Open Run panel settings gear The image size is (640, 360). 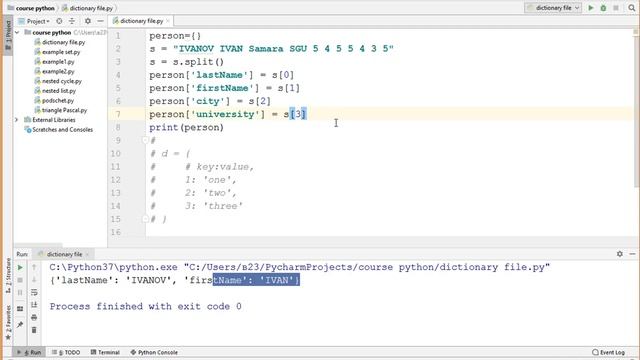pos(620,254)
